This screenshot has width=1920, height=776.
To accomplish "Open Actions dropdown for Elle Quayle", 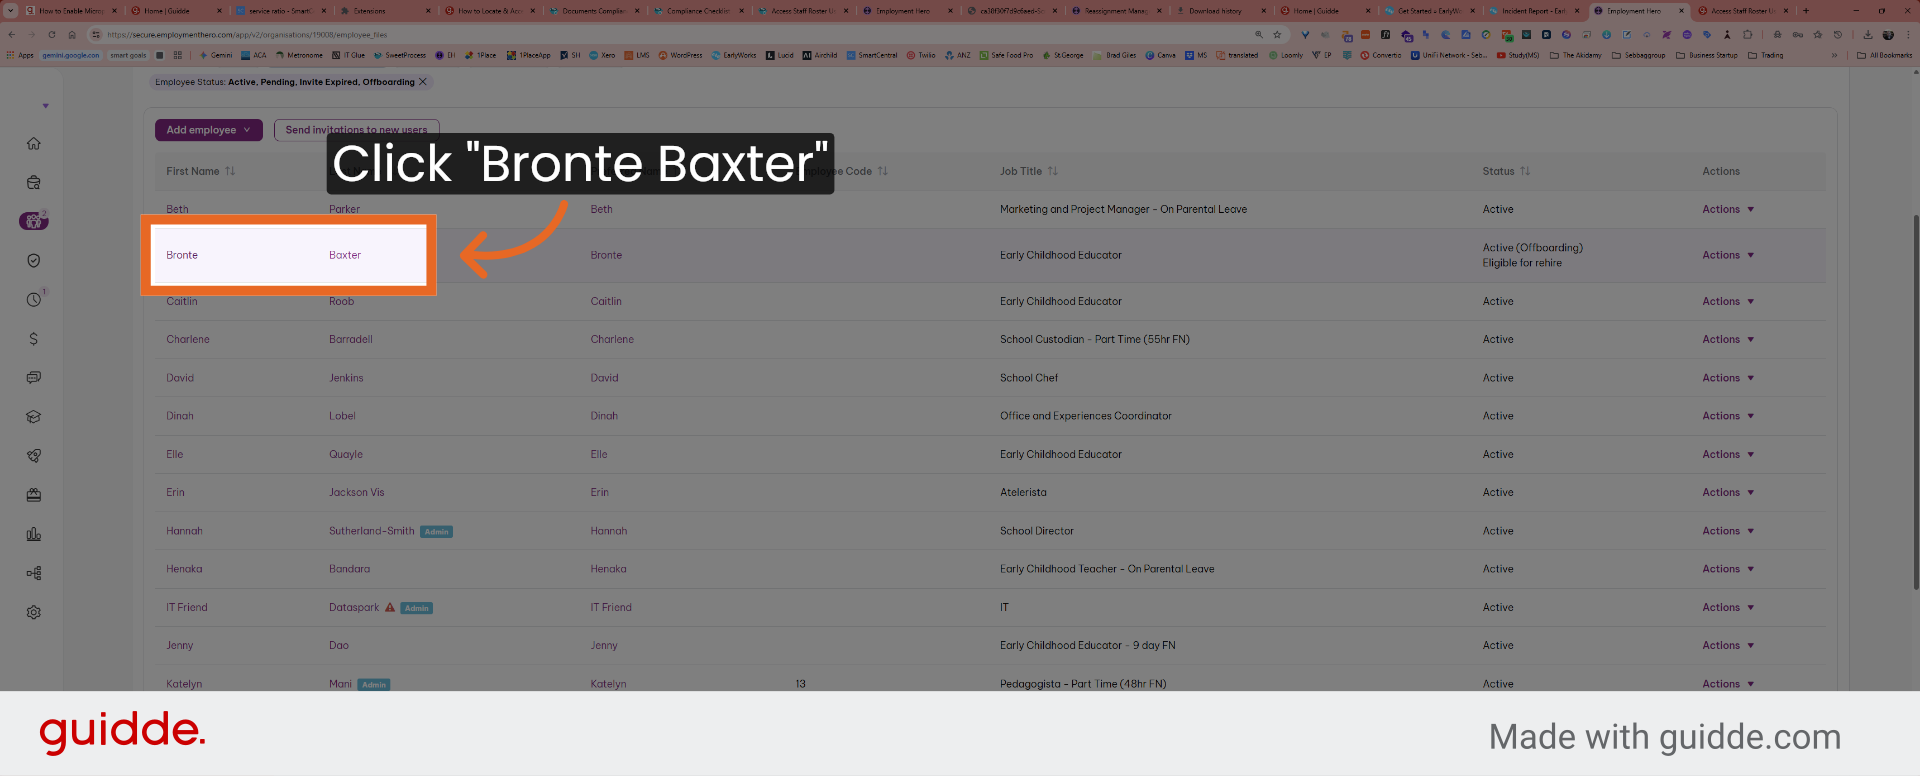I will (1728, 454).
